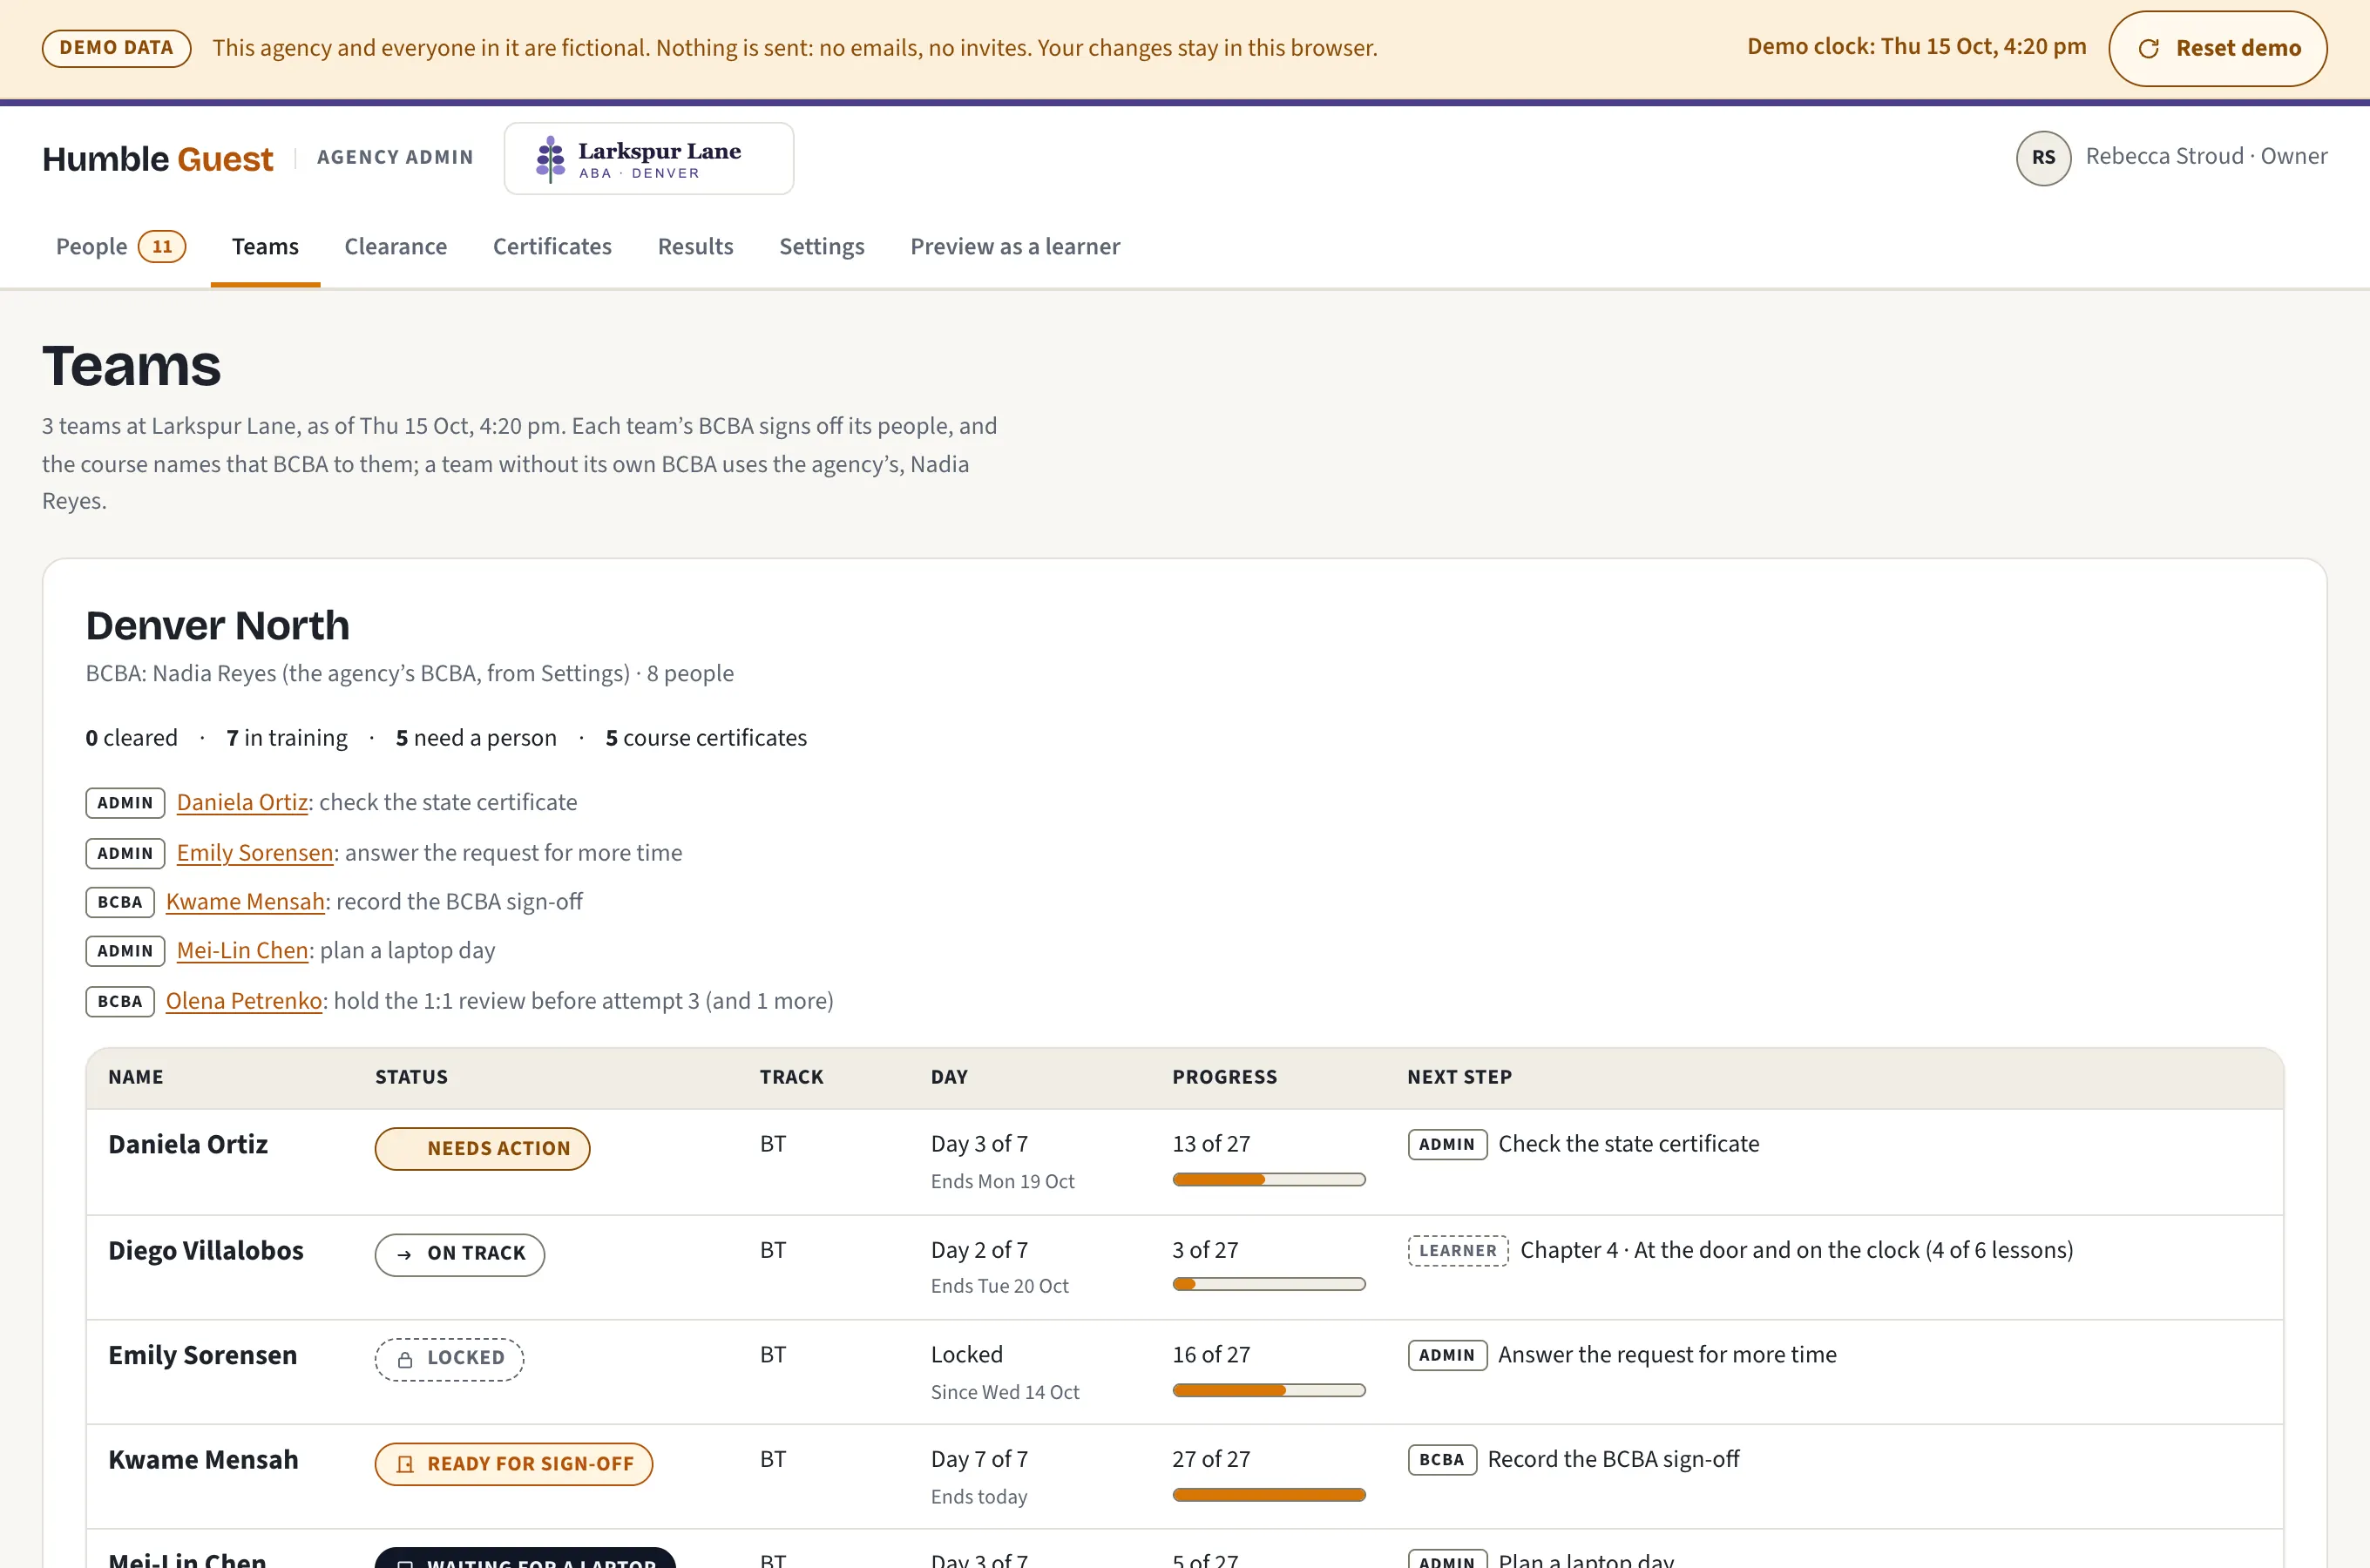The image size is (2370, 1568).
Task: Select Preview as a learner tab
Action: (x=1015, y=247)
